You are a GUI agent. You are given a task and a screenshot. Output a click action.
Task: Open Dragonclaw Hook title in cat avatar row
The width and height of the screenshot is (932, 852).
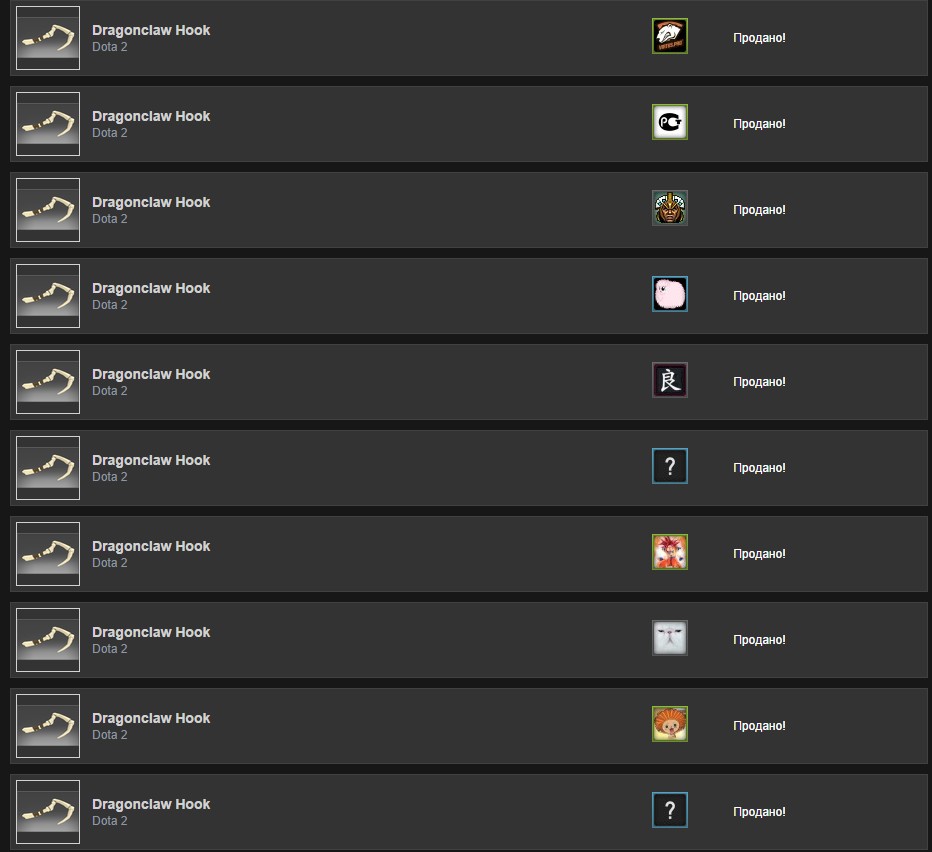tap(151, 632)
